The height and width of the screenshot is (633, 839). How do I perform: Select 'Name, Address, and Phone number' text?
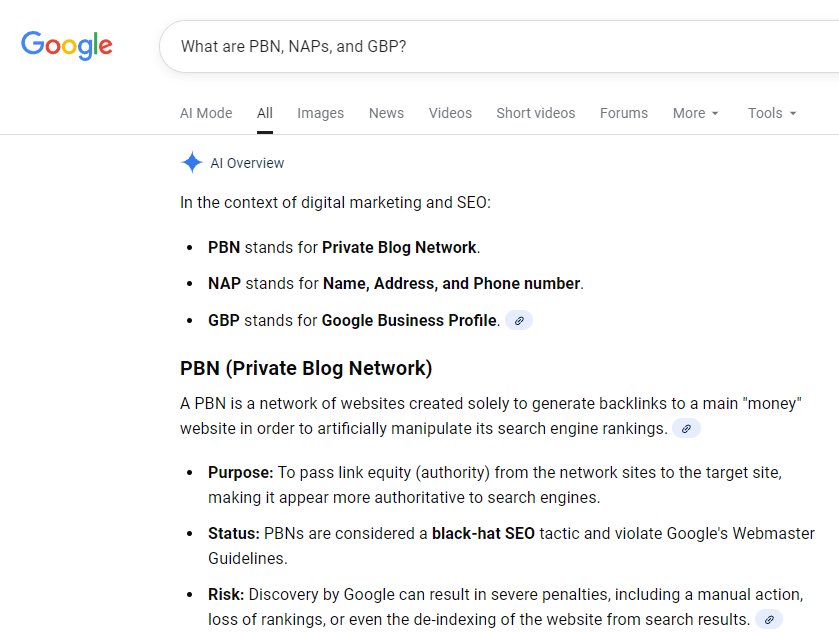point(452,284)
